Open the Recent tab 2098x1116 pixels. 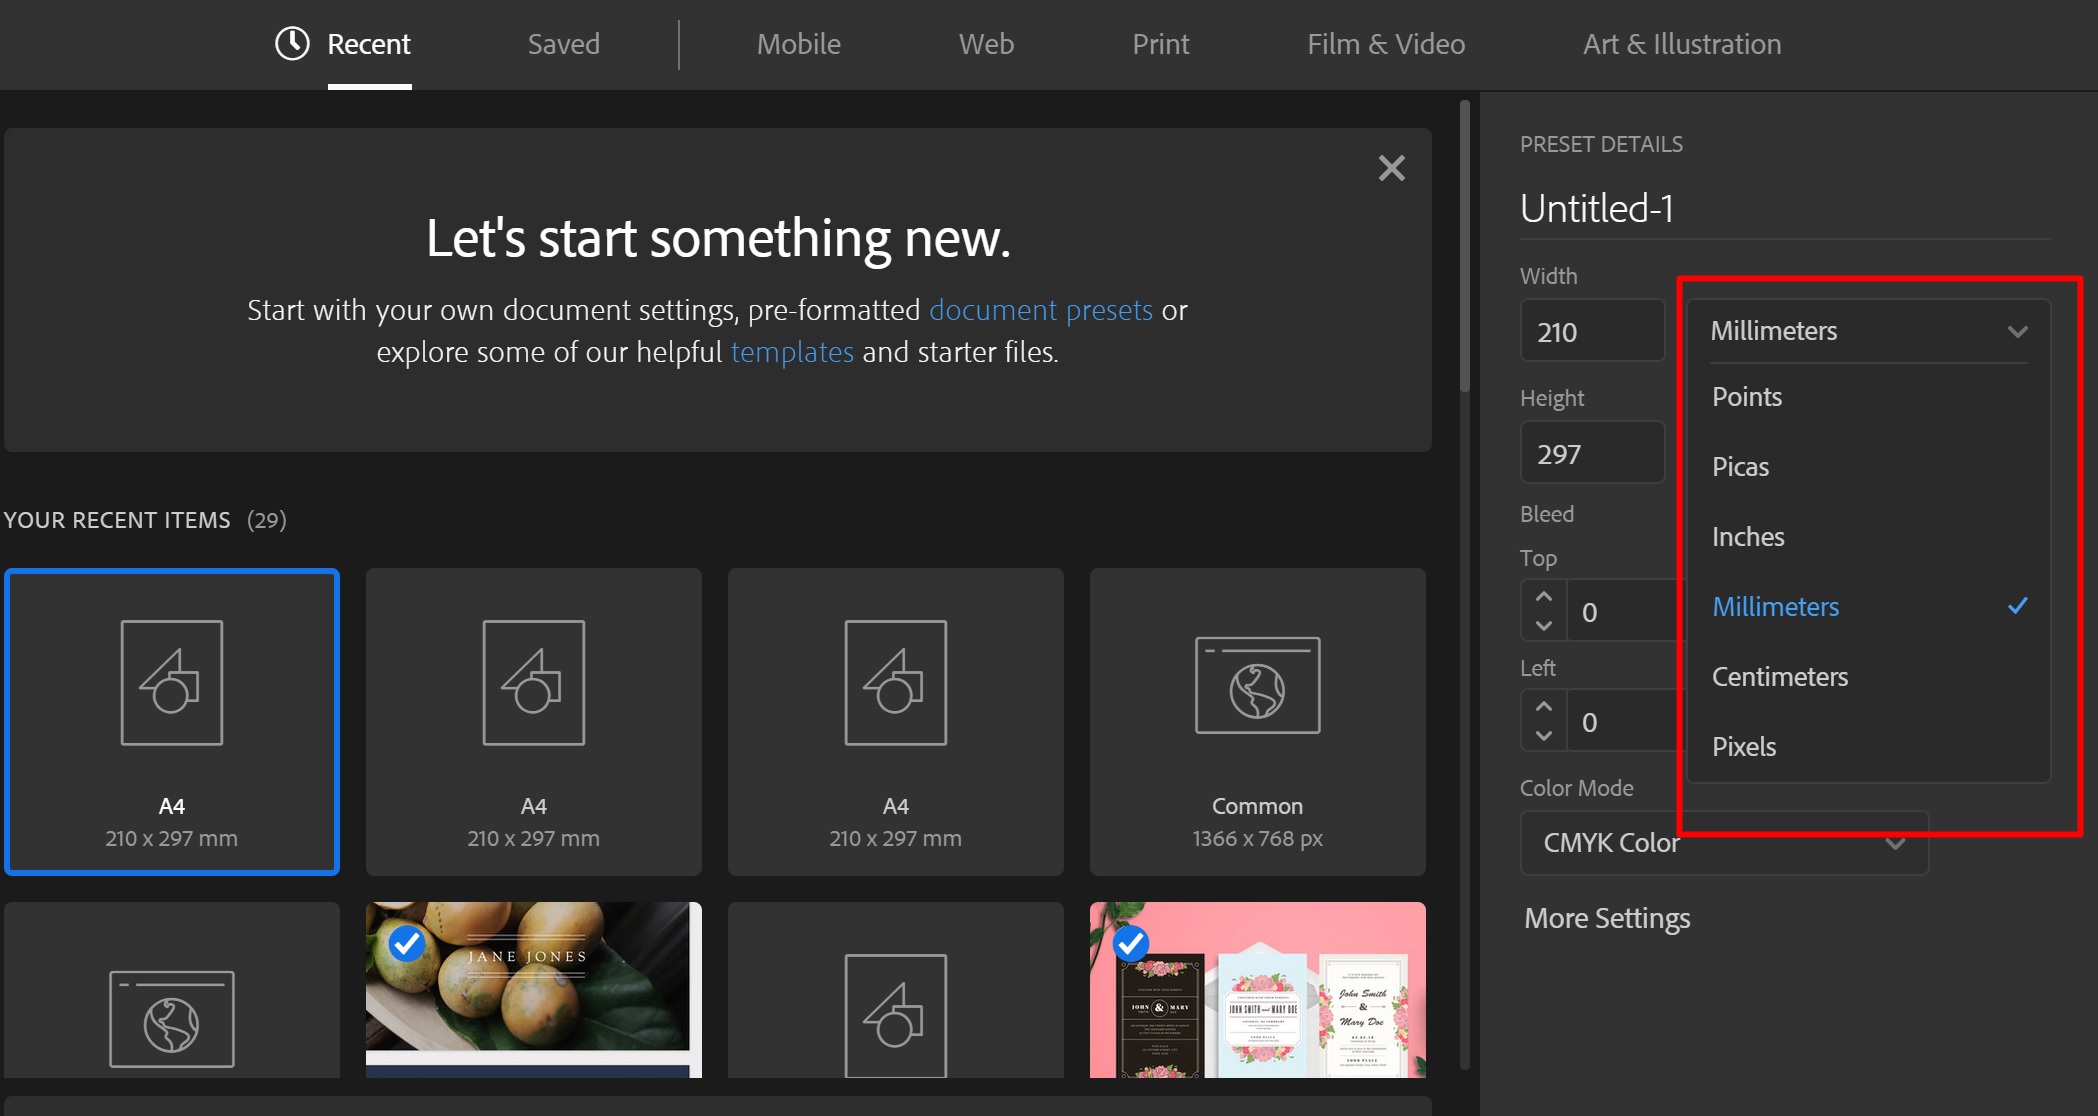(x=368, y=44)
